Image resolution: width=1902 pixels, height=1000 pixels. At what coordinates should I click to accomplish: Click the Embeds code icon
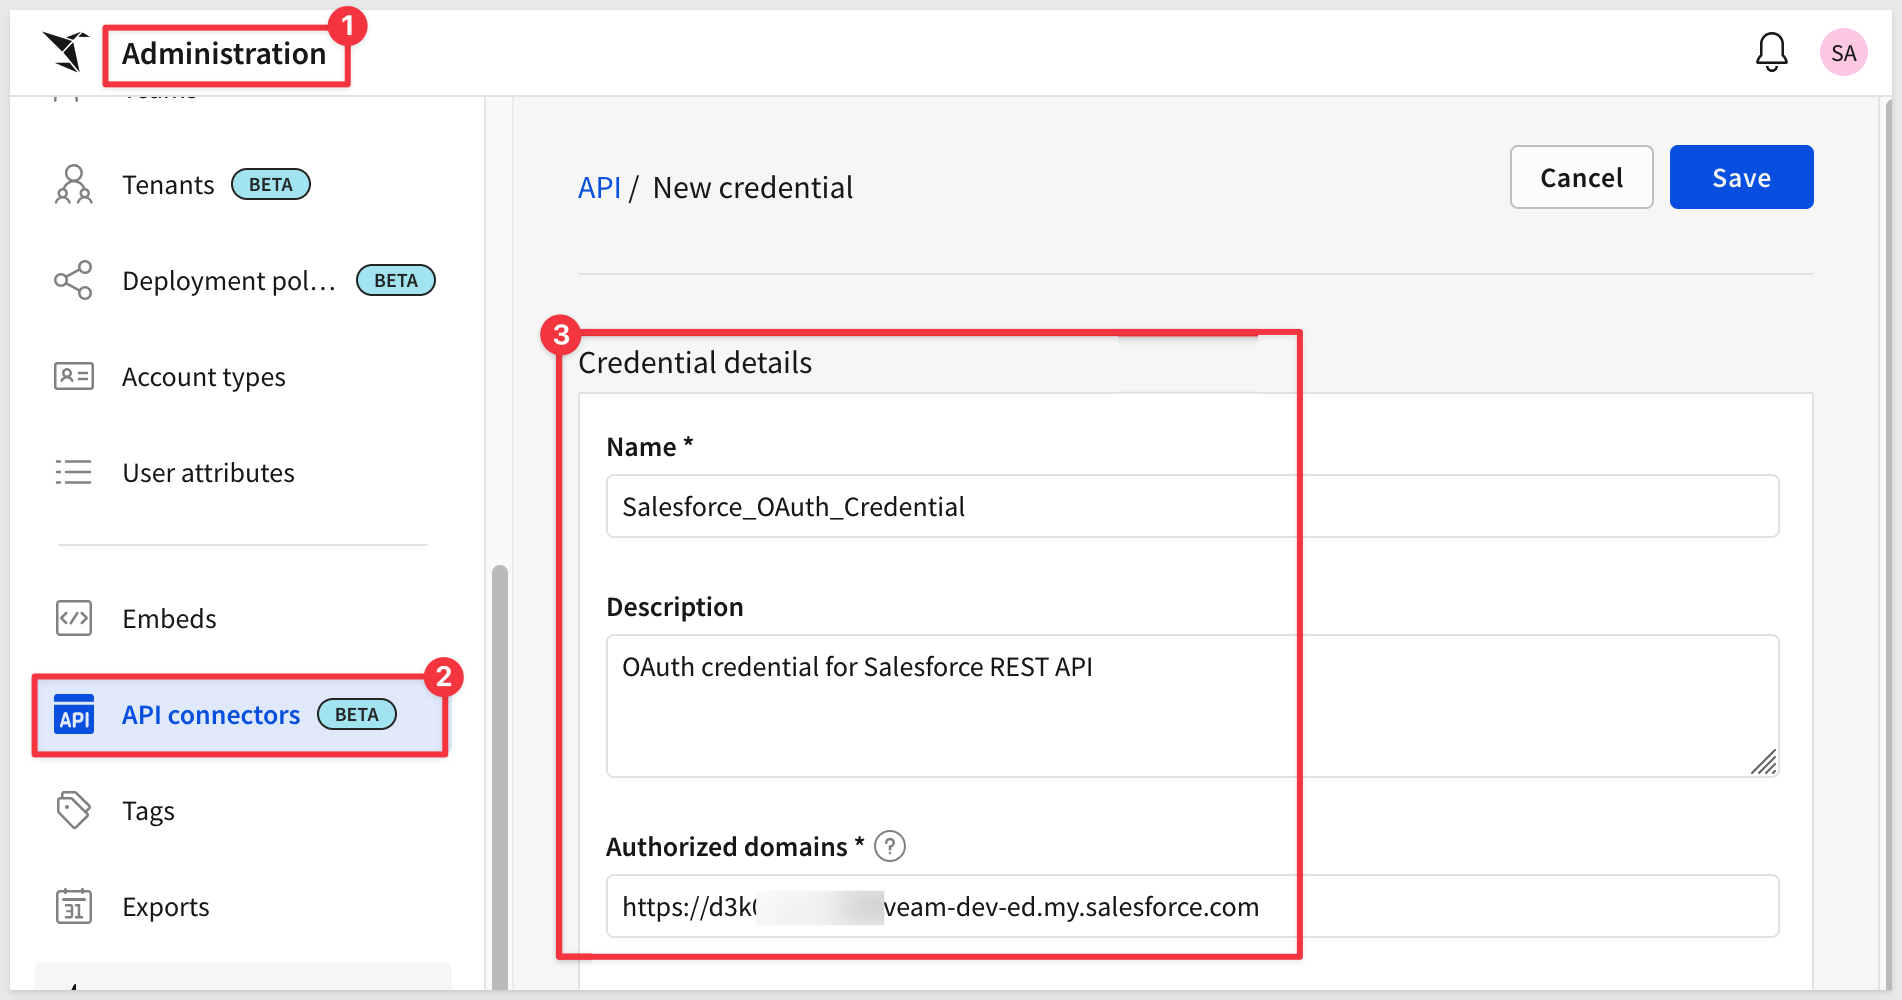[x=73, y=619]
